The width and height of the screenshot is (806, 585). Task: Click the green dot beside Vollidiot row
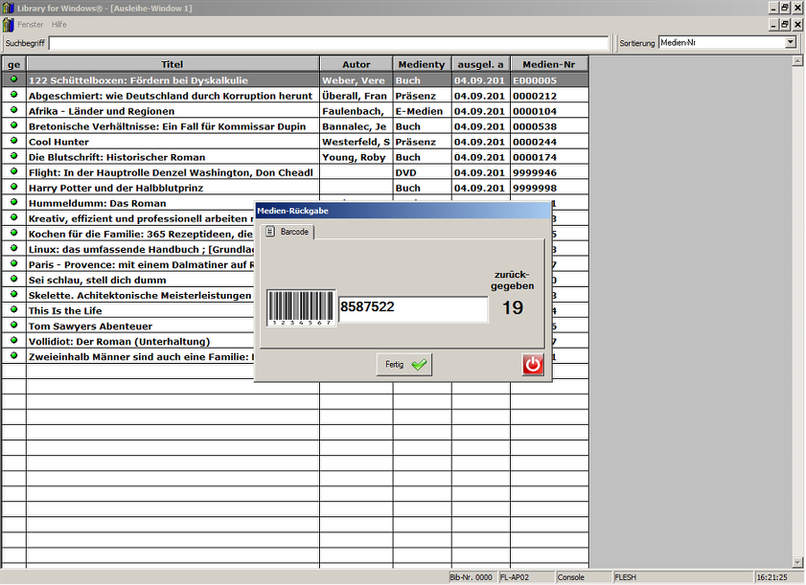point(14,340)
